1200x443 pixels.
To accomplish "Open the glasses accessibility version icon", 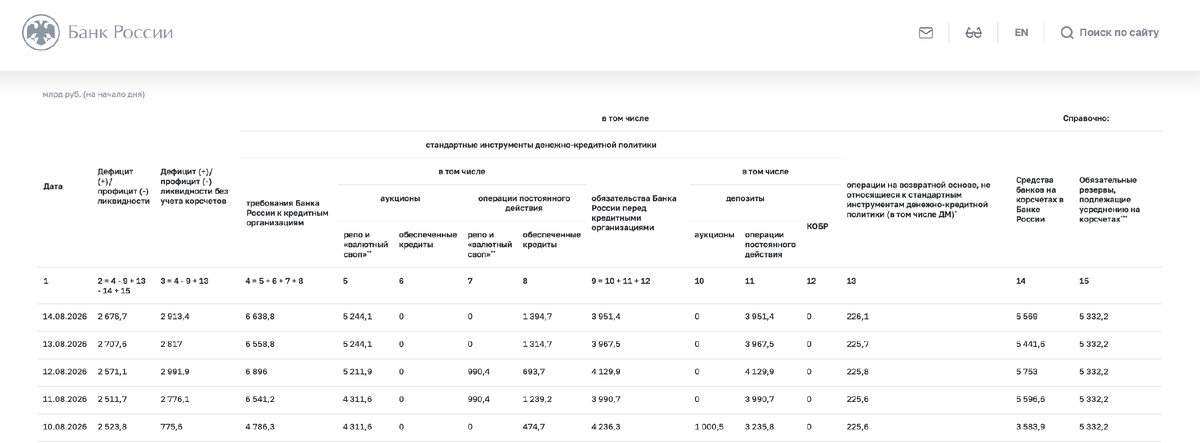I will (x=973, y=33).
